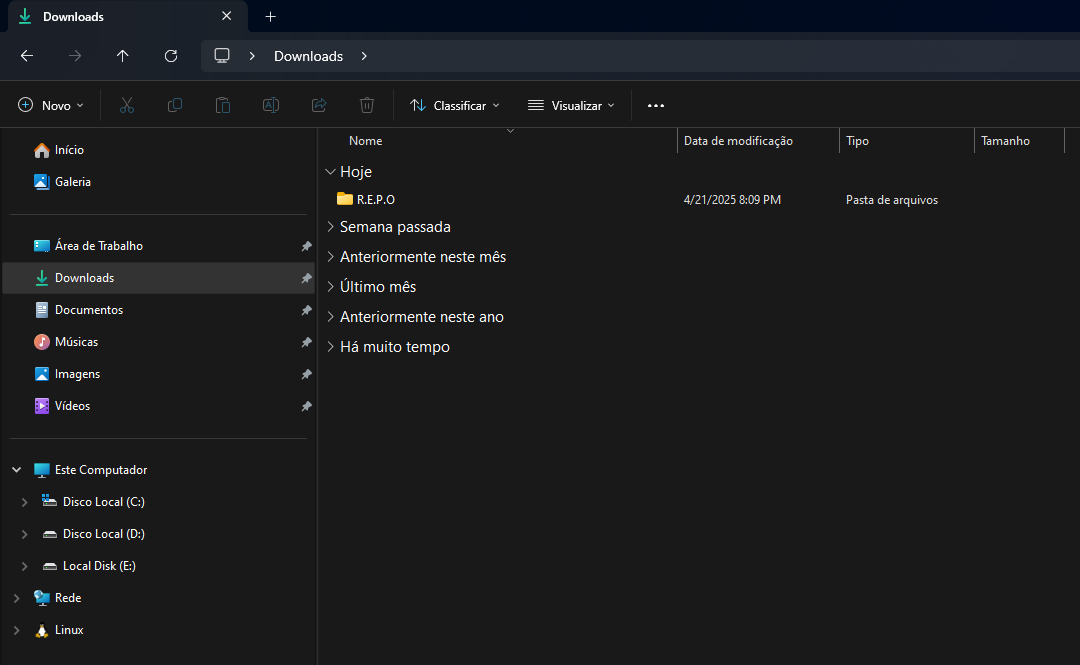
Task: Click the Share icon in toolbar
Action: 319,105
